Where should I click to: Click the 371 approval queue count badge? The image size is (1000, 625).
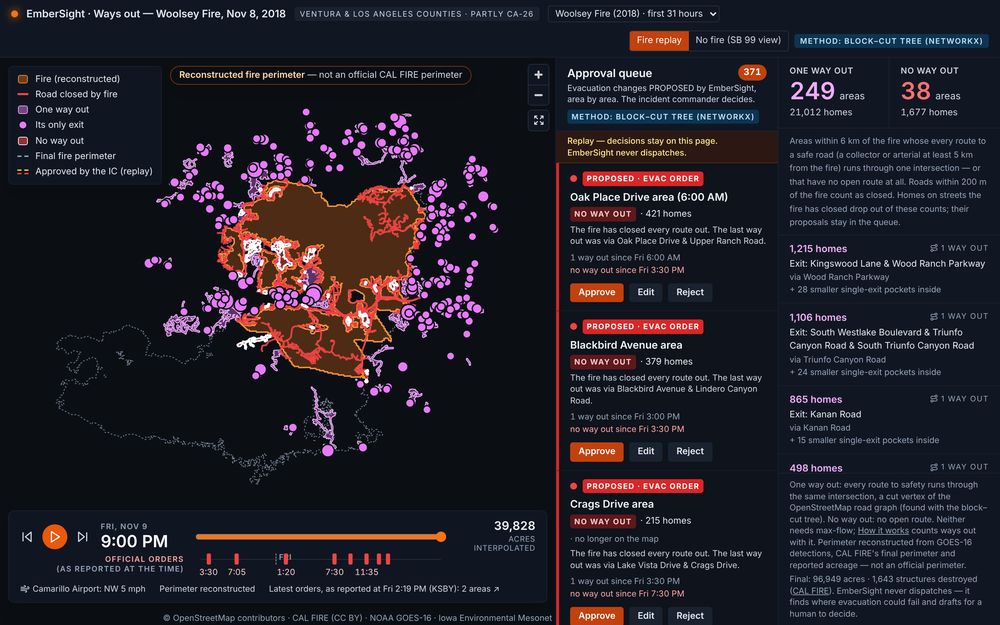click(x=752, y=72)
